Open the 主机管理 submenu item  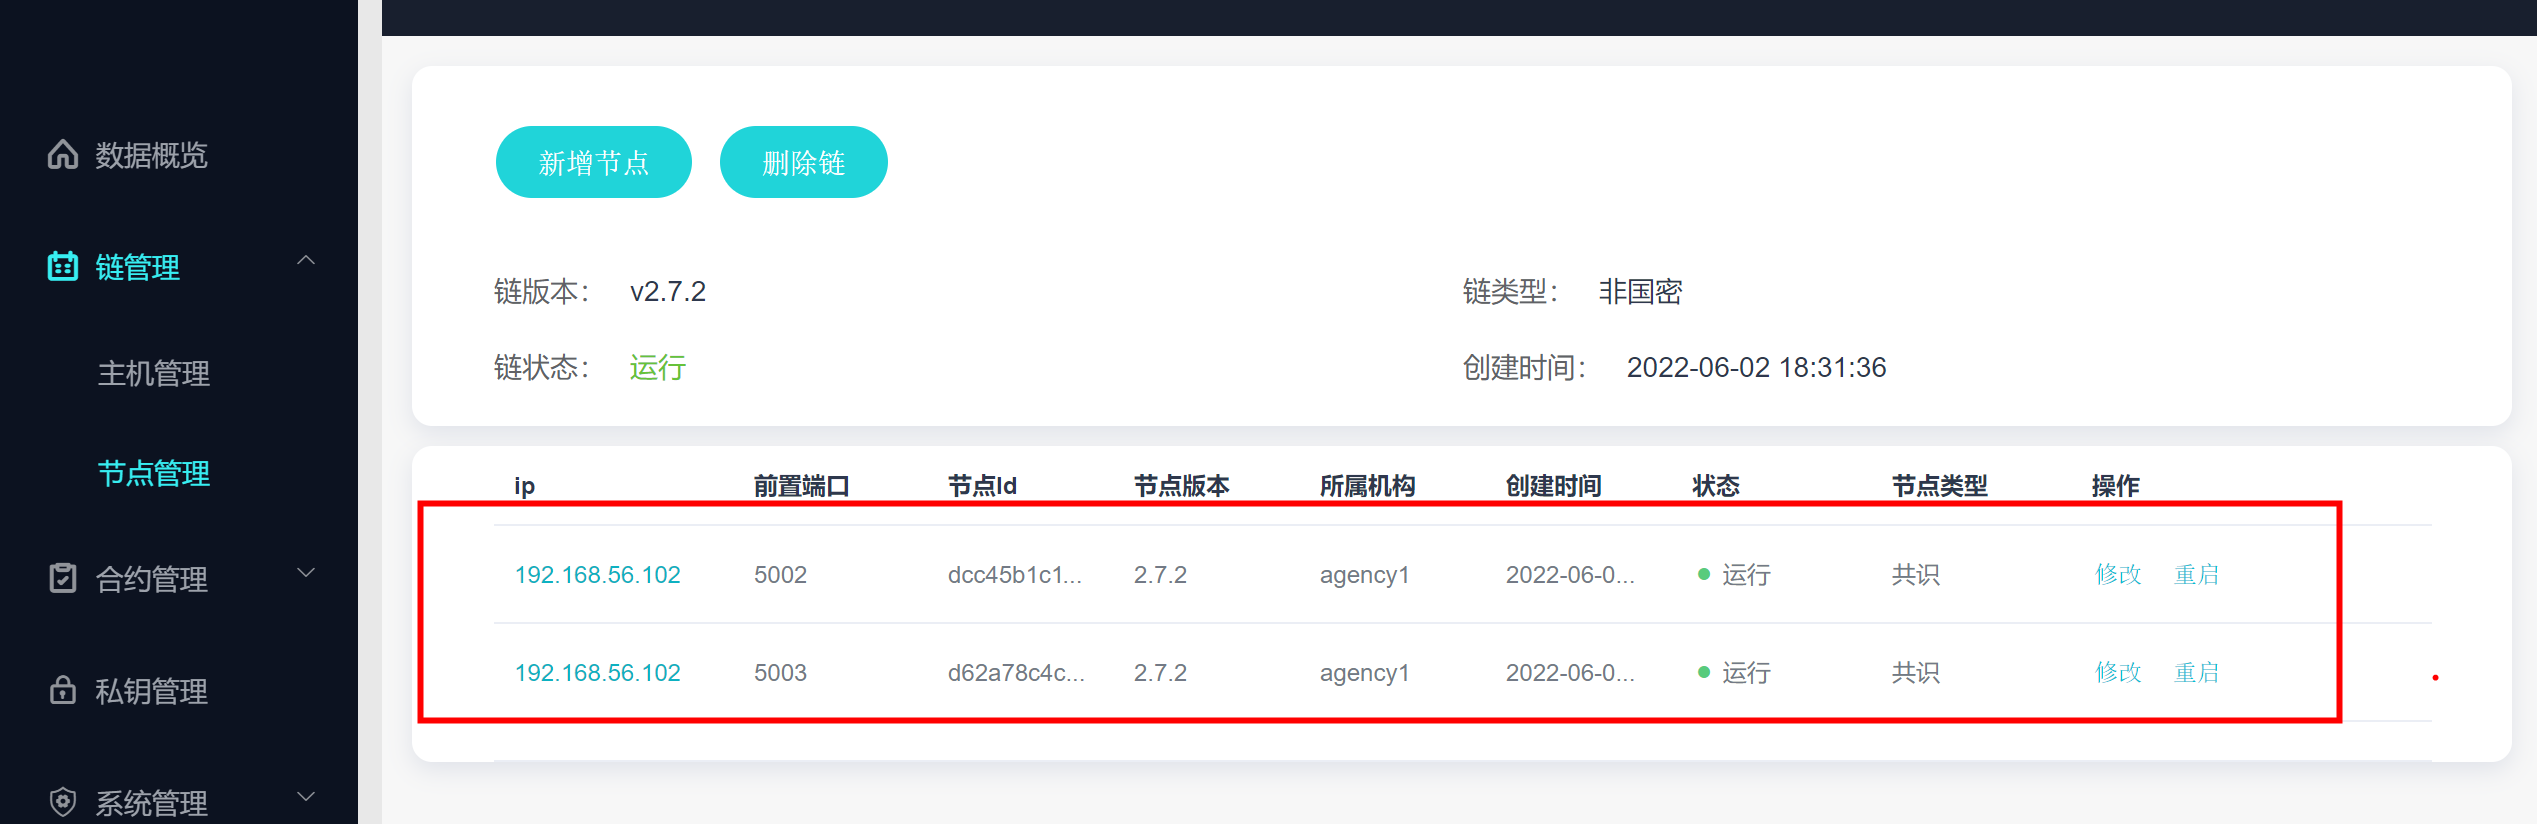click(x=153, y=373)
